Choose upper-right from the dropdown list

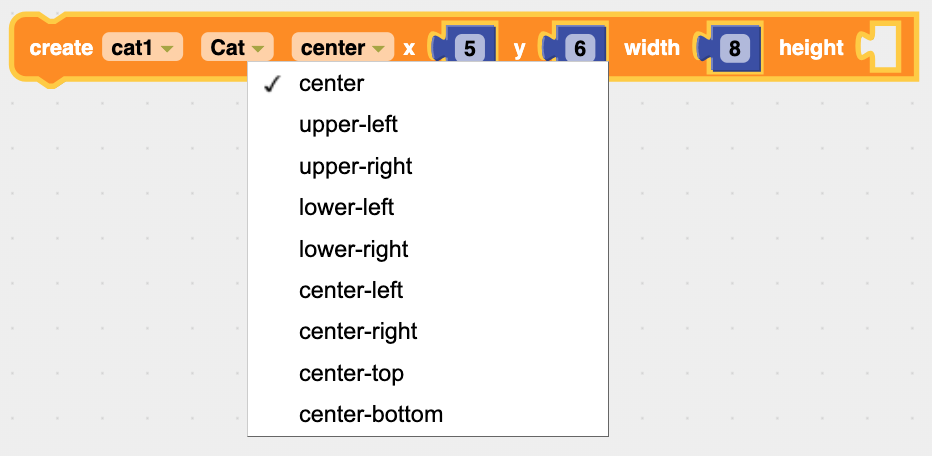[x=427, y=166]
